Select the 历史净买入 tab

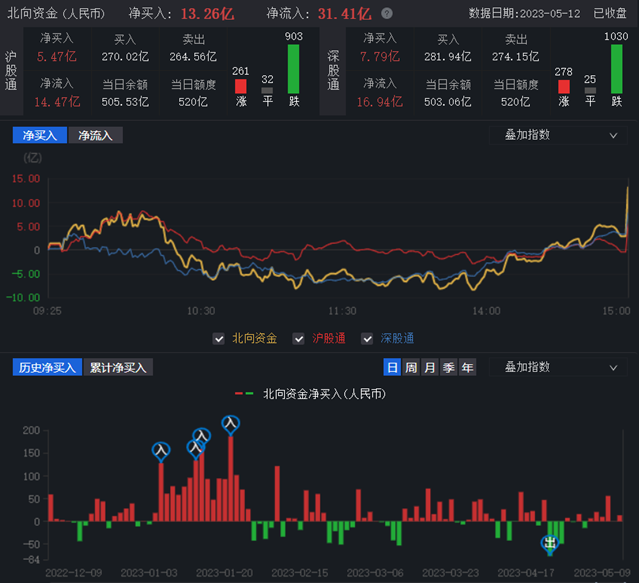tap(46, 368)
